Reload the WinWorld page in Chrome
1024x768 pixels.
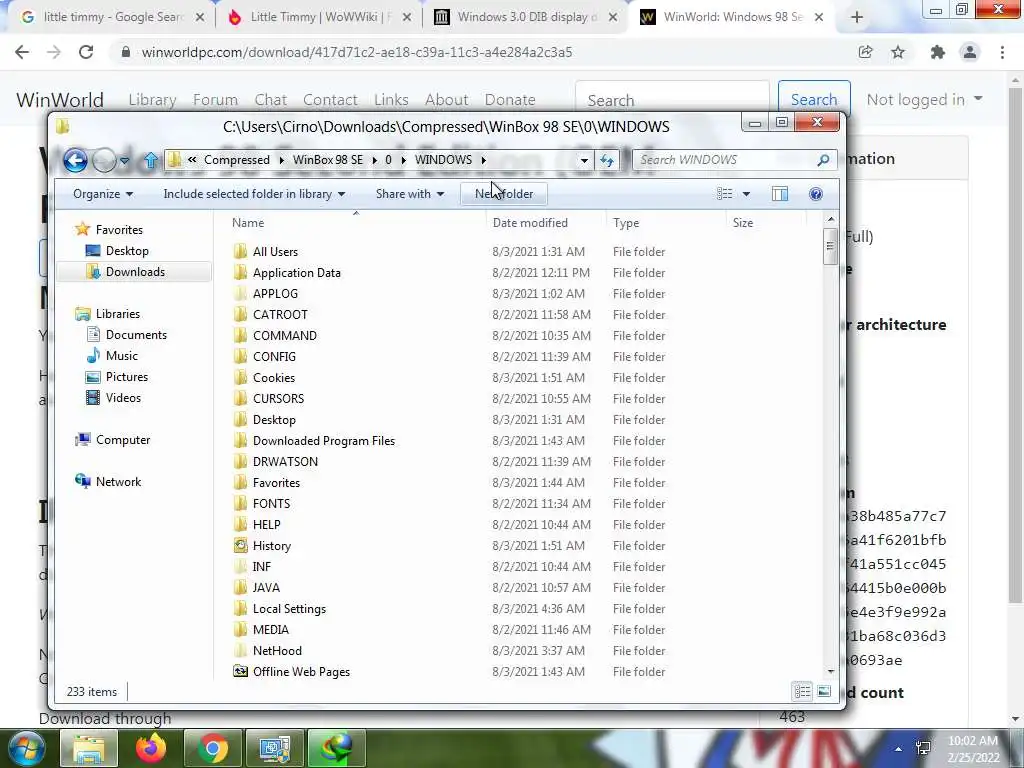(86, 52)
